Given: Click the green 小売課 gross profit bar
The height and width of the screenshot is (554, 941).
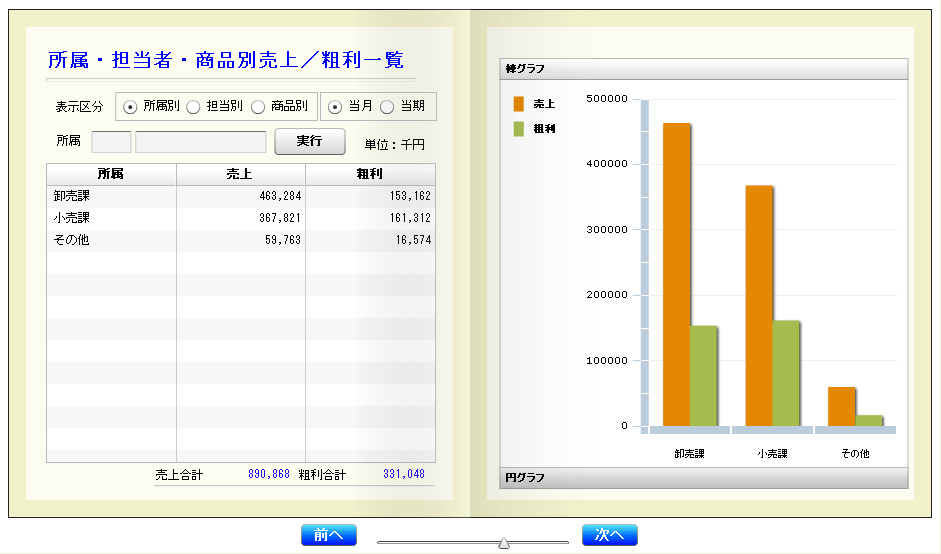Looking at the screenshot, I should (x=786, y=373).
